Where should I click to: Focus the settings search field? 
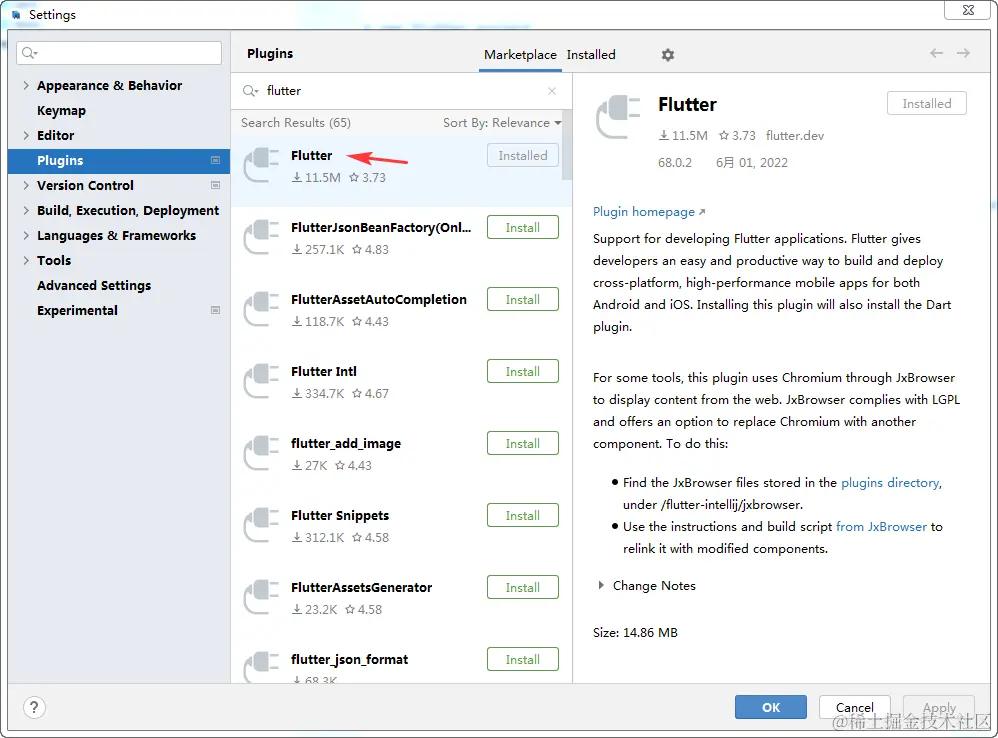[119, 53]
